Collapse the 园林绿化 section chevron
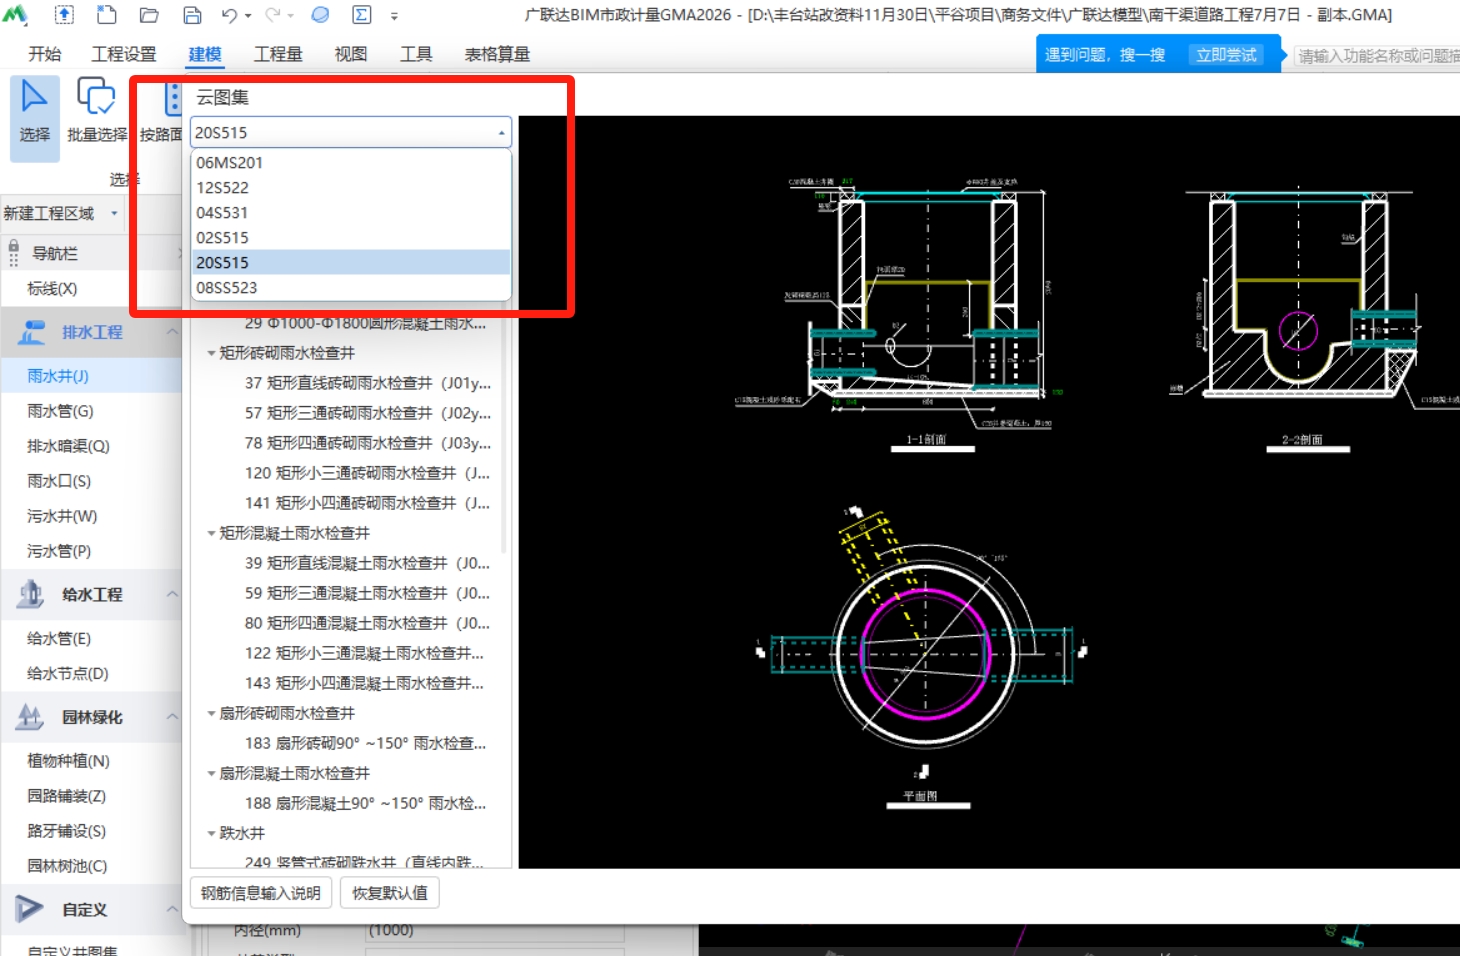1460x956 pixels. 172,717
